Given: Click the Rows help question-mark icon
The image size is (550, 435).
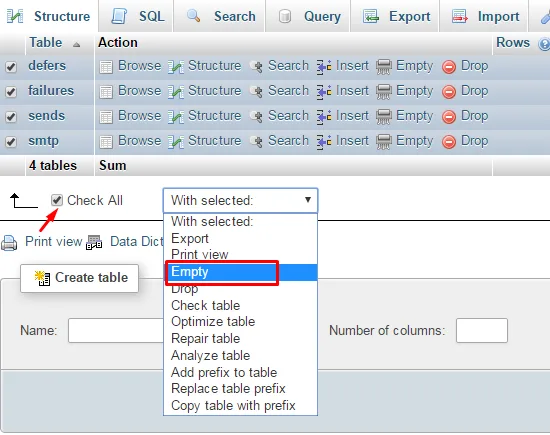Looking at the screenshot, I should [545, 44].
